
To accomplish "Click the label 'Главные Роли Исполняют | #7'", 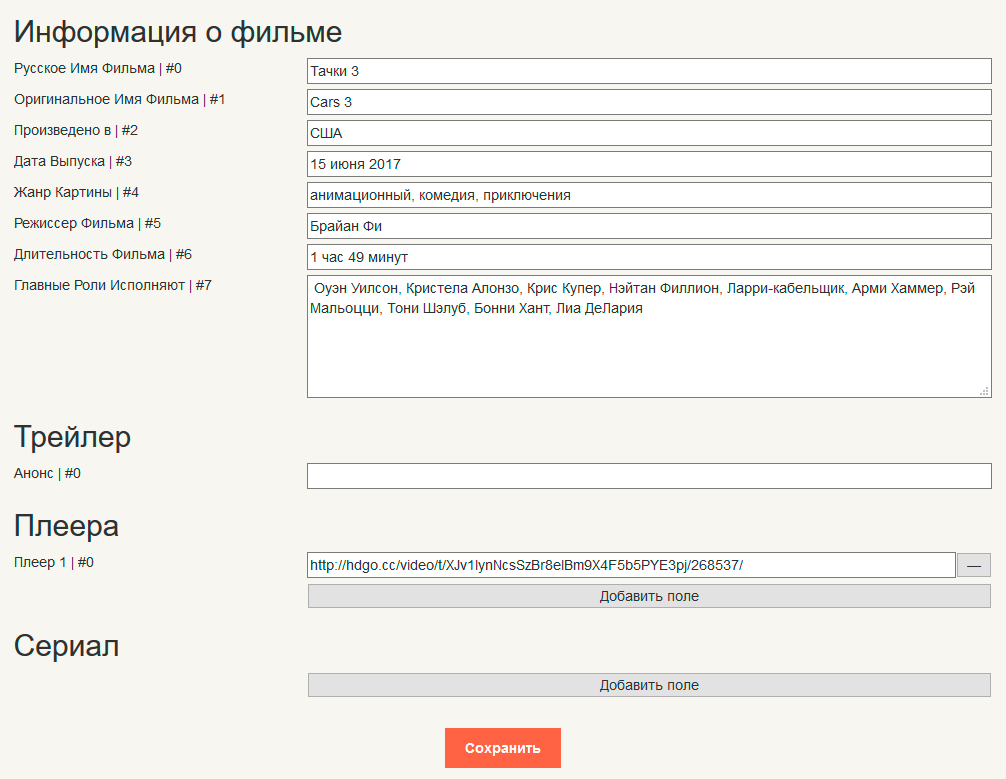I will pos(113,286).
